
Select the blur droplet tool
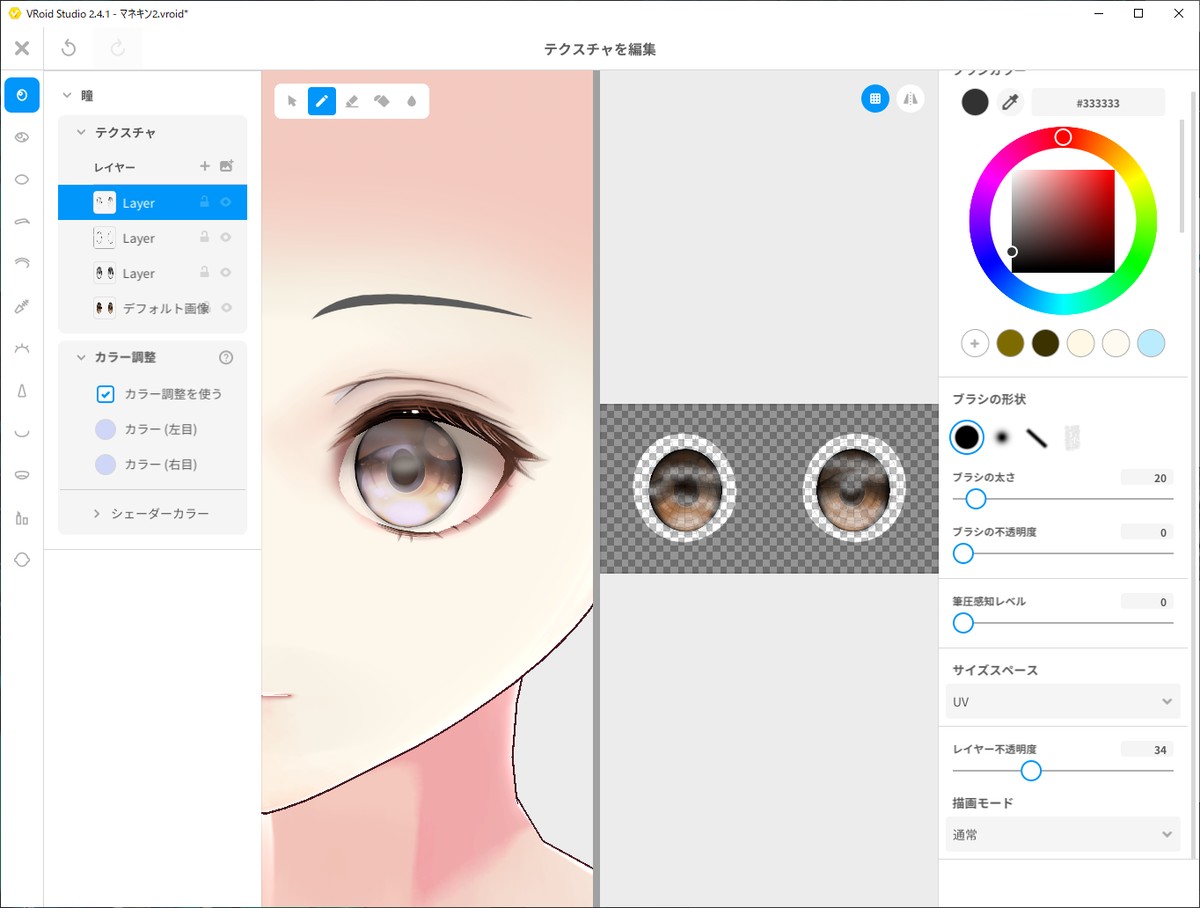coord(411,101)
